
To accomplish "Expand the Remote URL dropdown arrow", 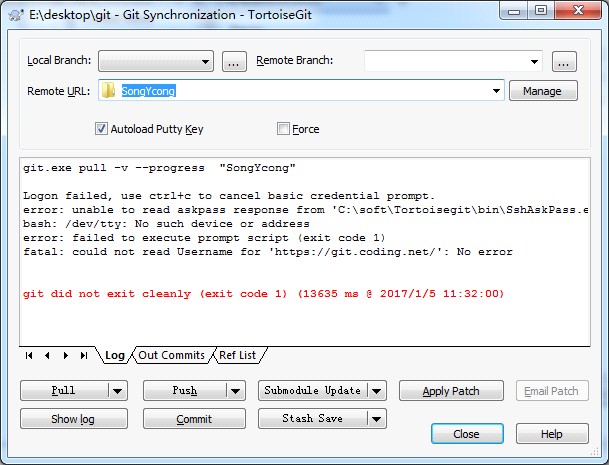I will tap(496, 91).
